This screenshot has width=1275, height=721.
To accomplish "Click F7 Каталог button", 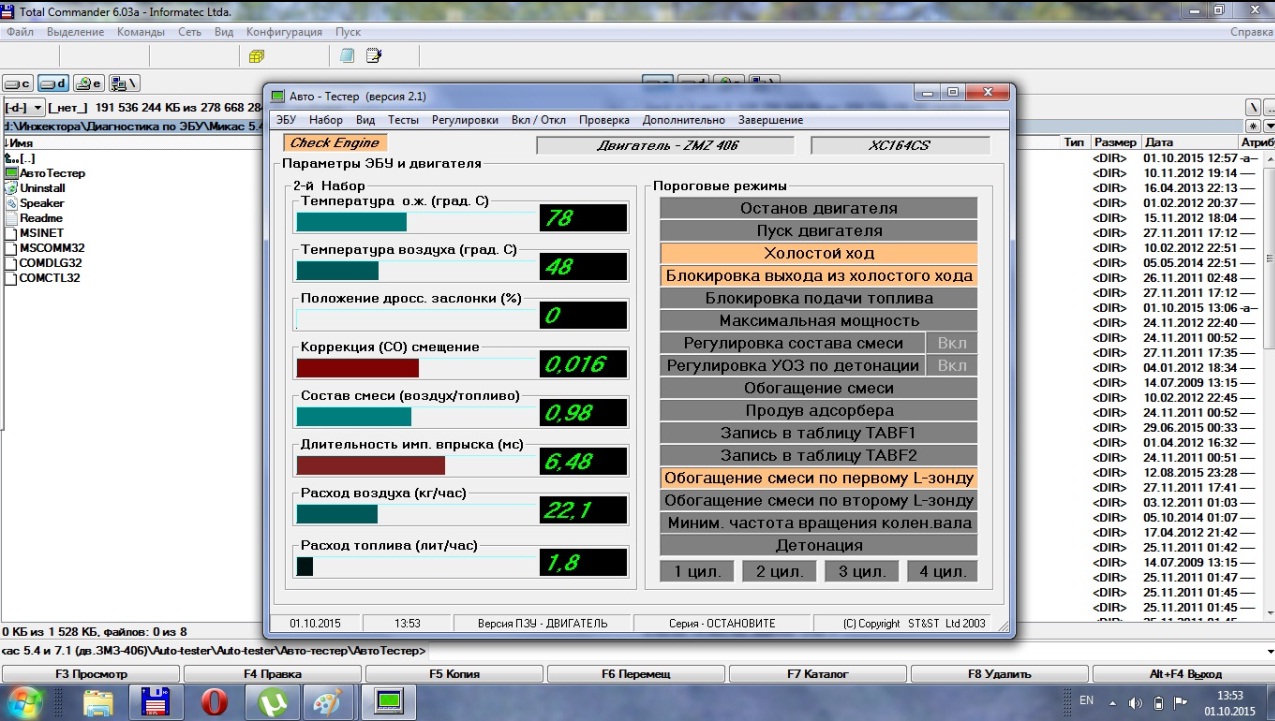I will pos(818,674).
